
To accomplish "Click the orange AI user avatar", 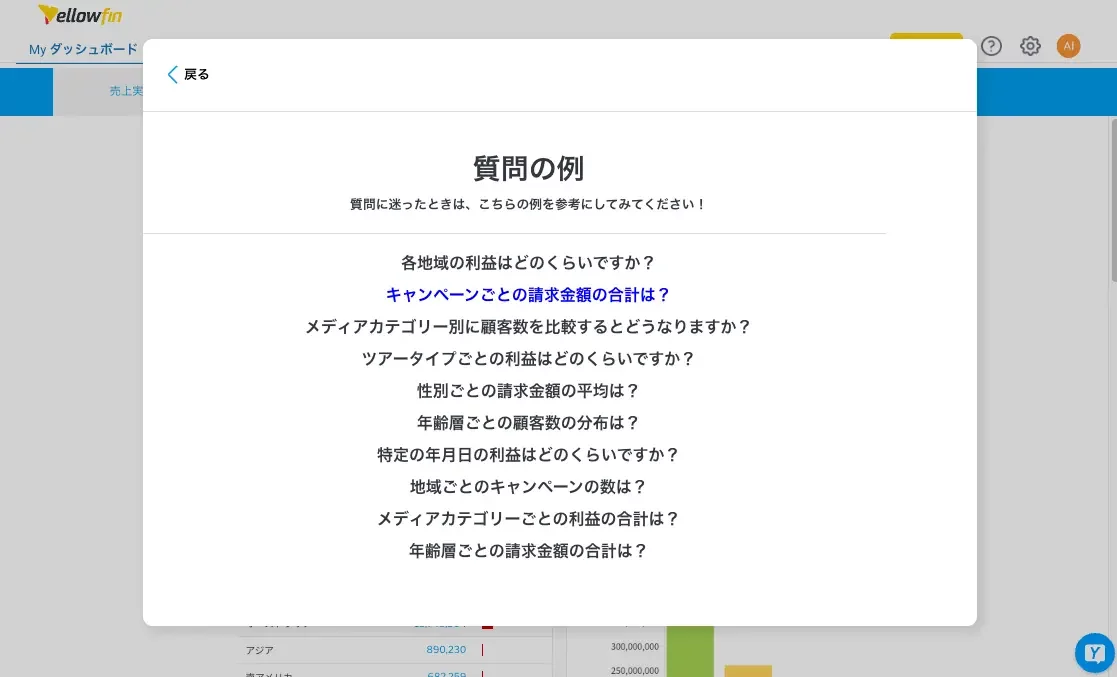I will (1069, 46).
